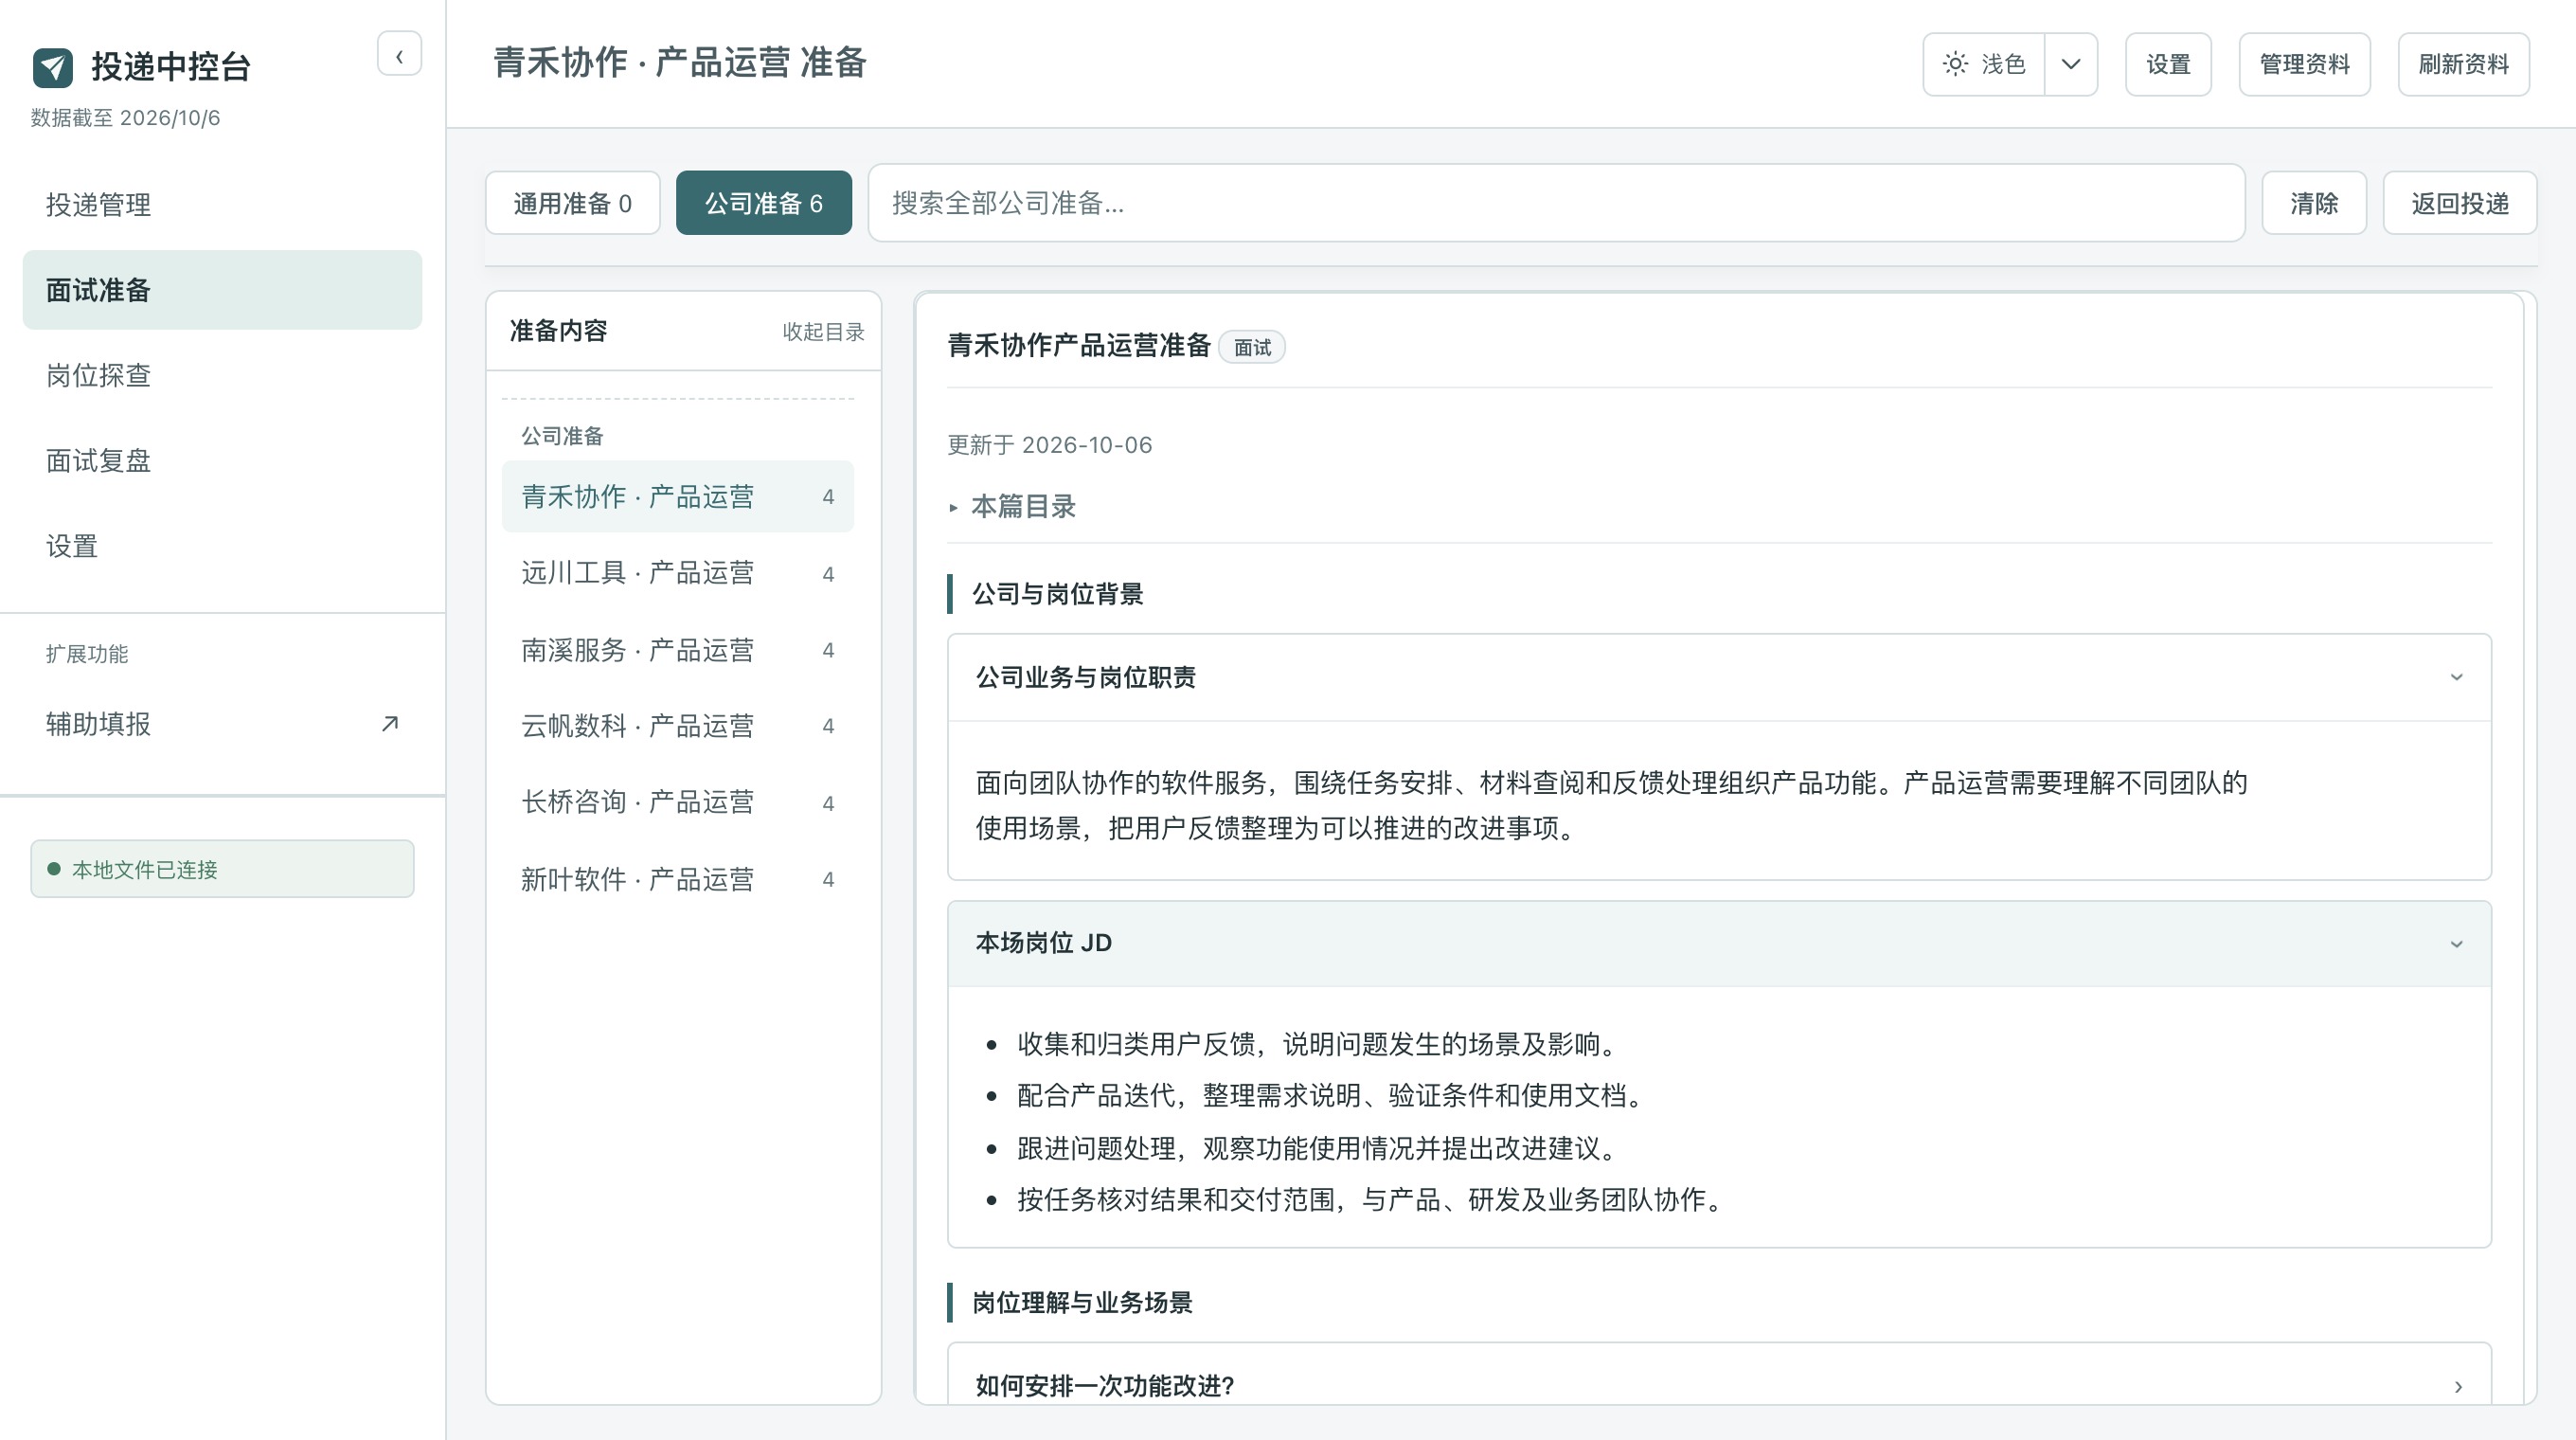Select 青禾协作 · 产品运营 in the list
The height and width of the screenshot is (1440, 2576).
678,497
